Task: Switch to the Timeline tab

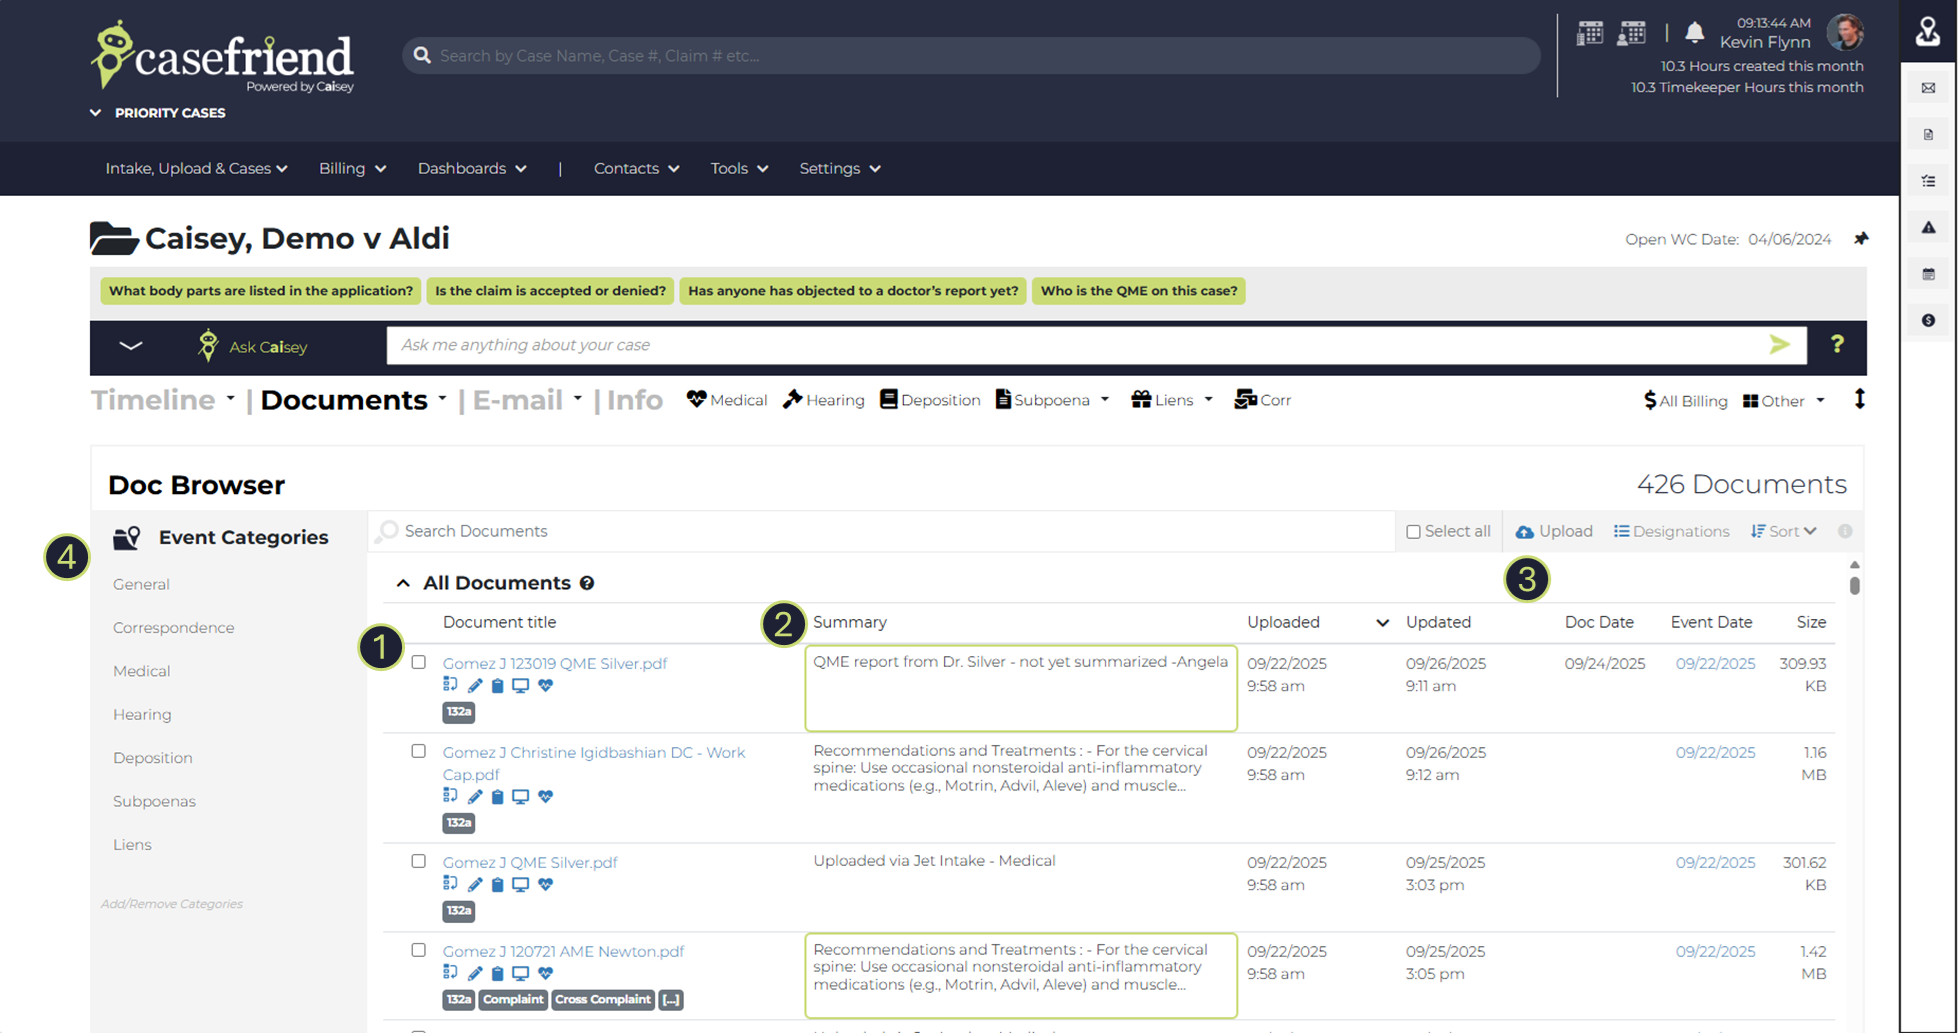Action: pos(153,400)
